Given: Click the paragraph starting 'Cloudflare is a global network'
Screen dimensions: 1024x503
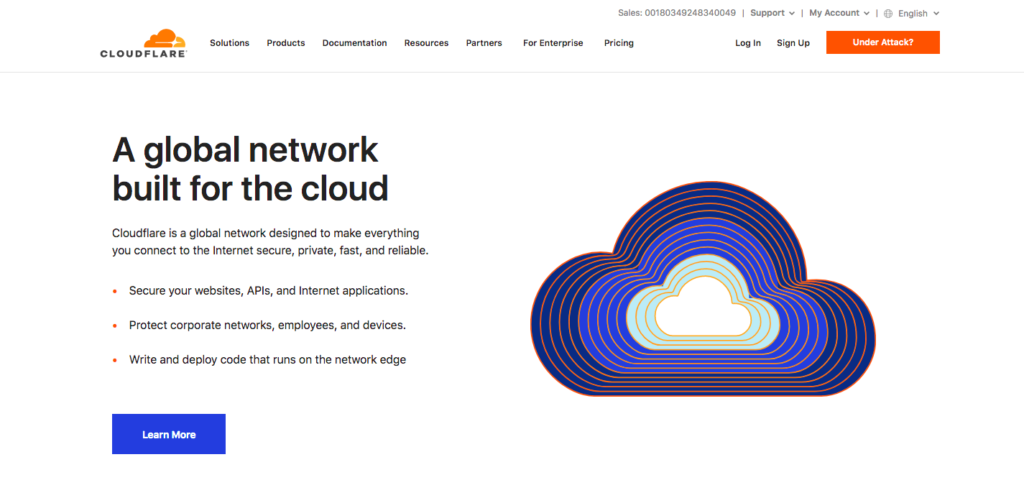Looking at the screenshot, I should (270, 242).
